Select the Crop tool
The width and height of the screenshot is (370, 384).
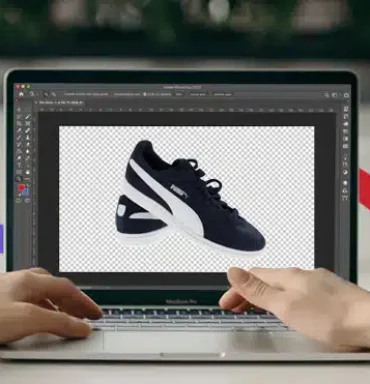click(19, 123)
